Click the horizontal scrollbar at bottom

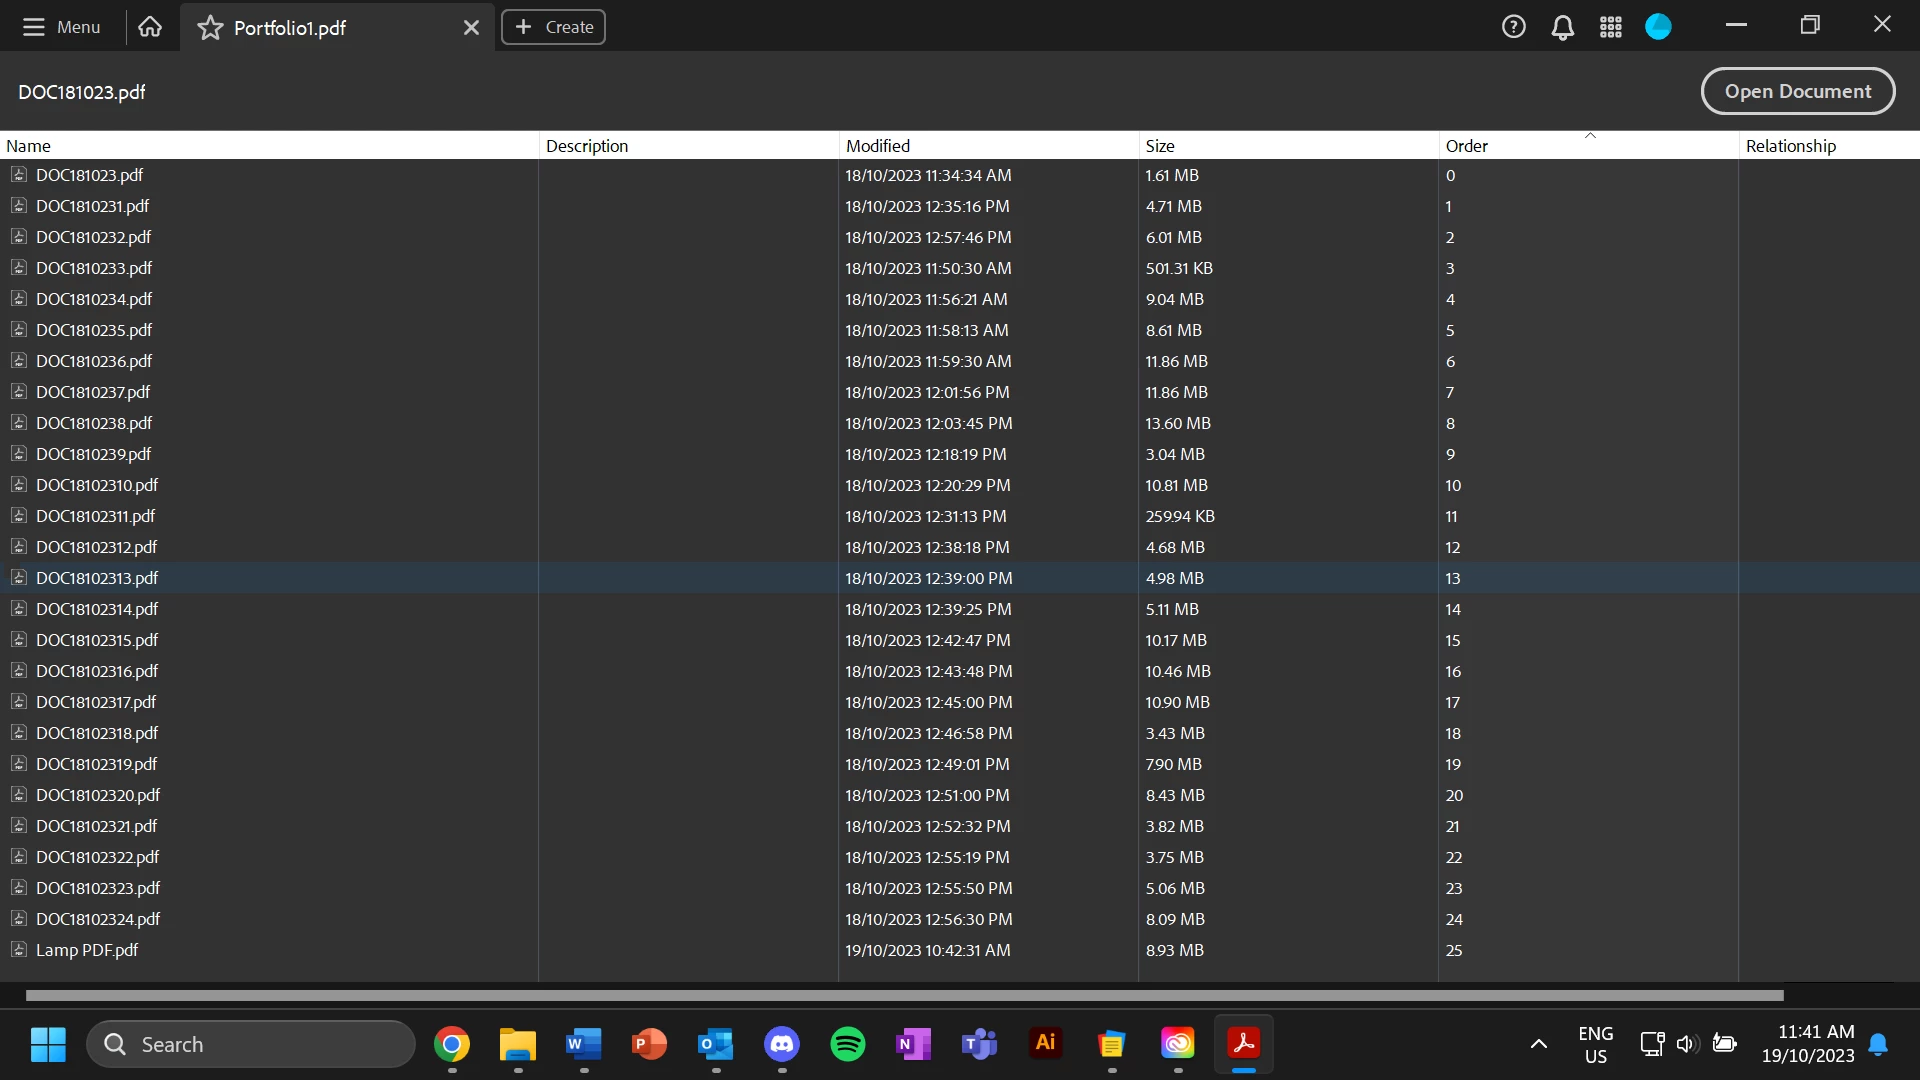[x=904, y=995]
